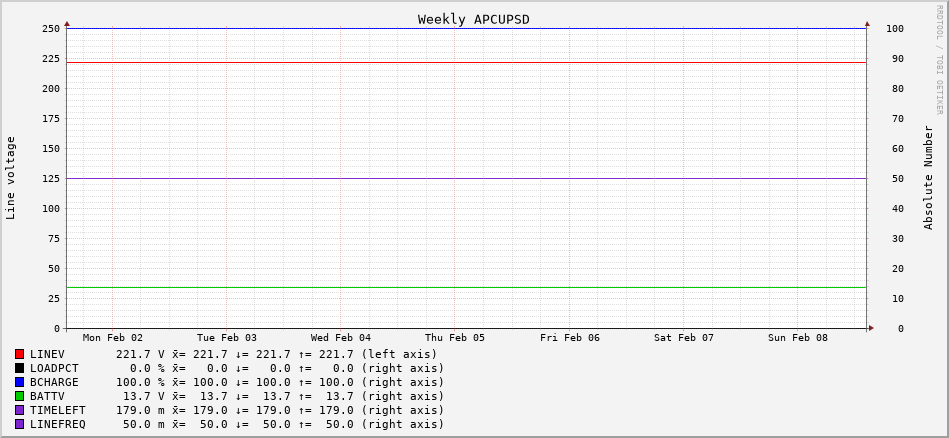Click the green BATTV legend swatch
The width and height of the screenshot is (949, 438).
(19, 396)
